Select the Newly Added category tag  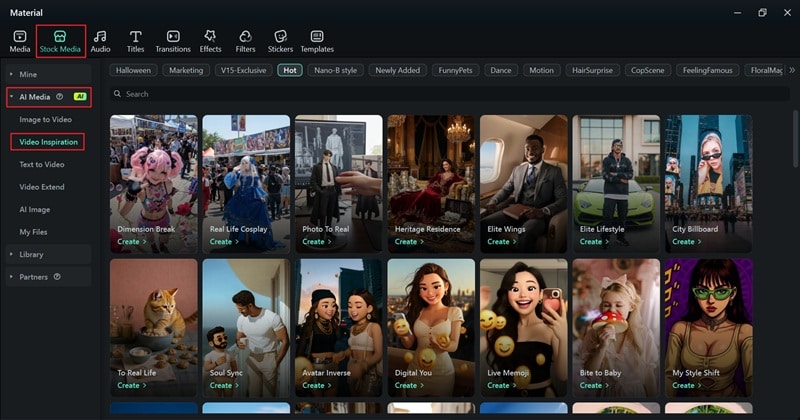click(x=397, y=70)
